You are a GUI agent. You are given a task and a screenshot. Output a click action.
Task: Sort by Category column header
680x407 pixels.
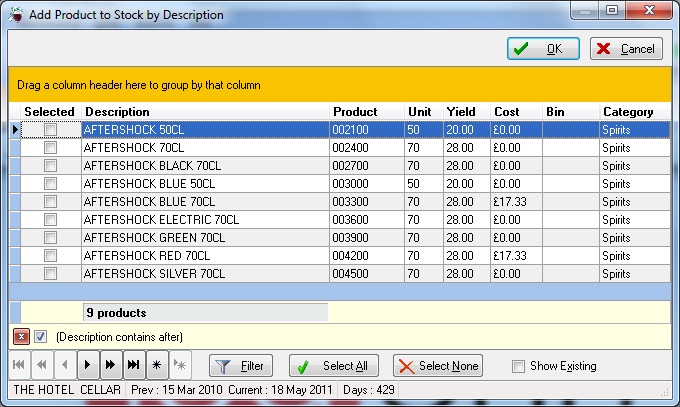635,112
